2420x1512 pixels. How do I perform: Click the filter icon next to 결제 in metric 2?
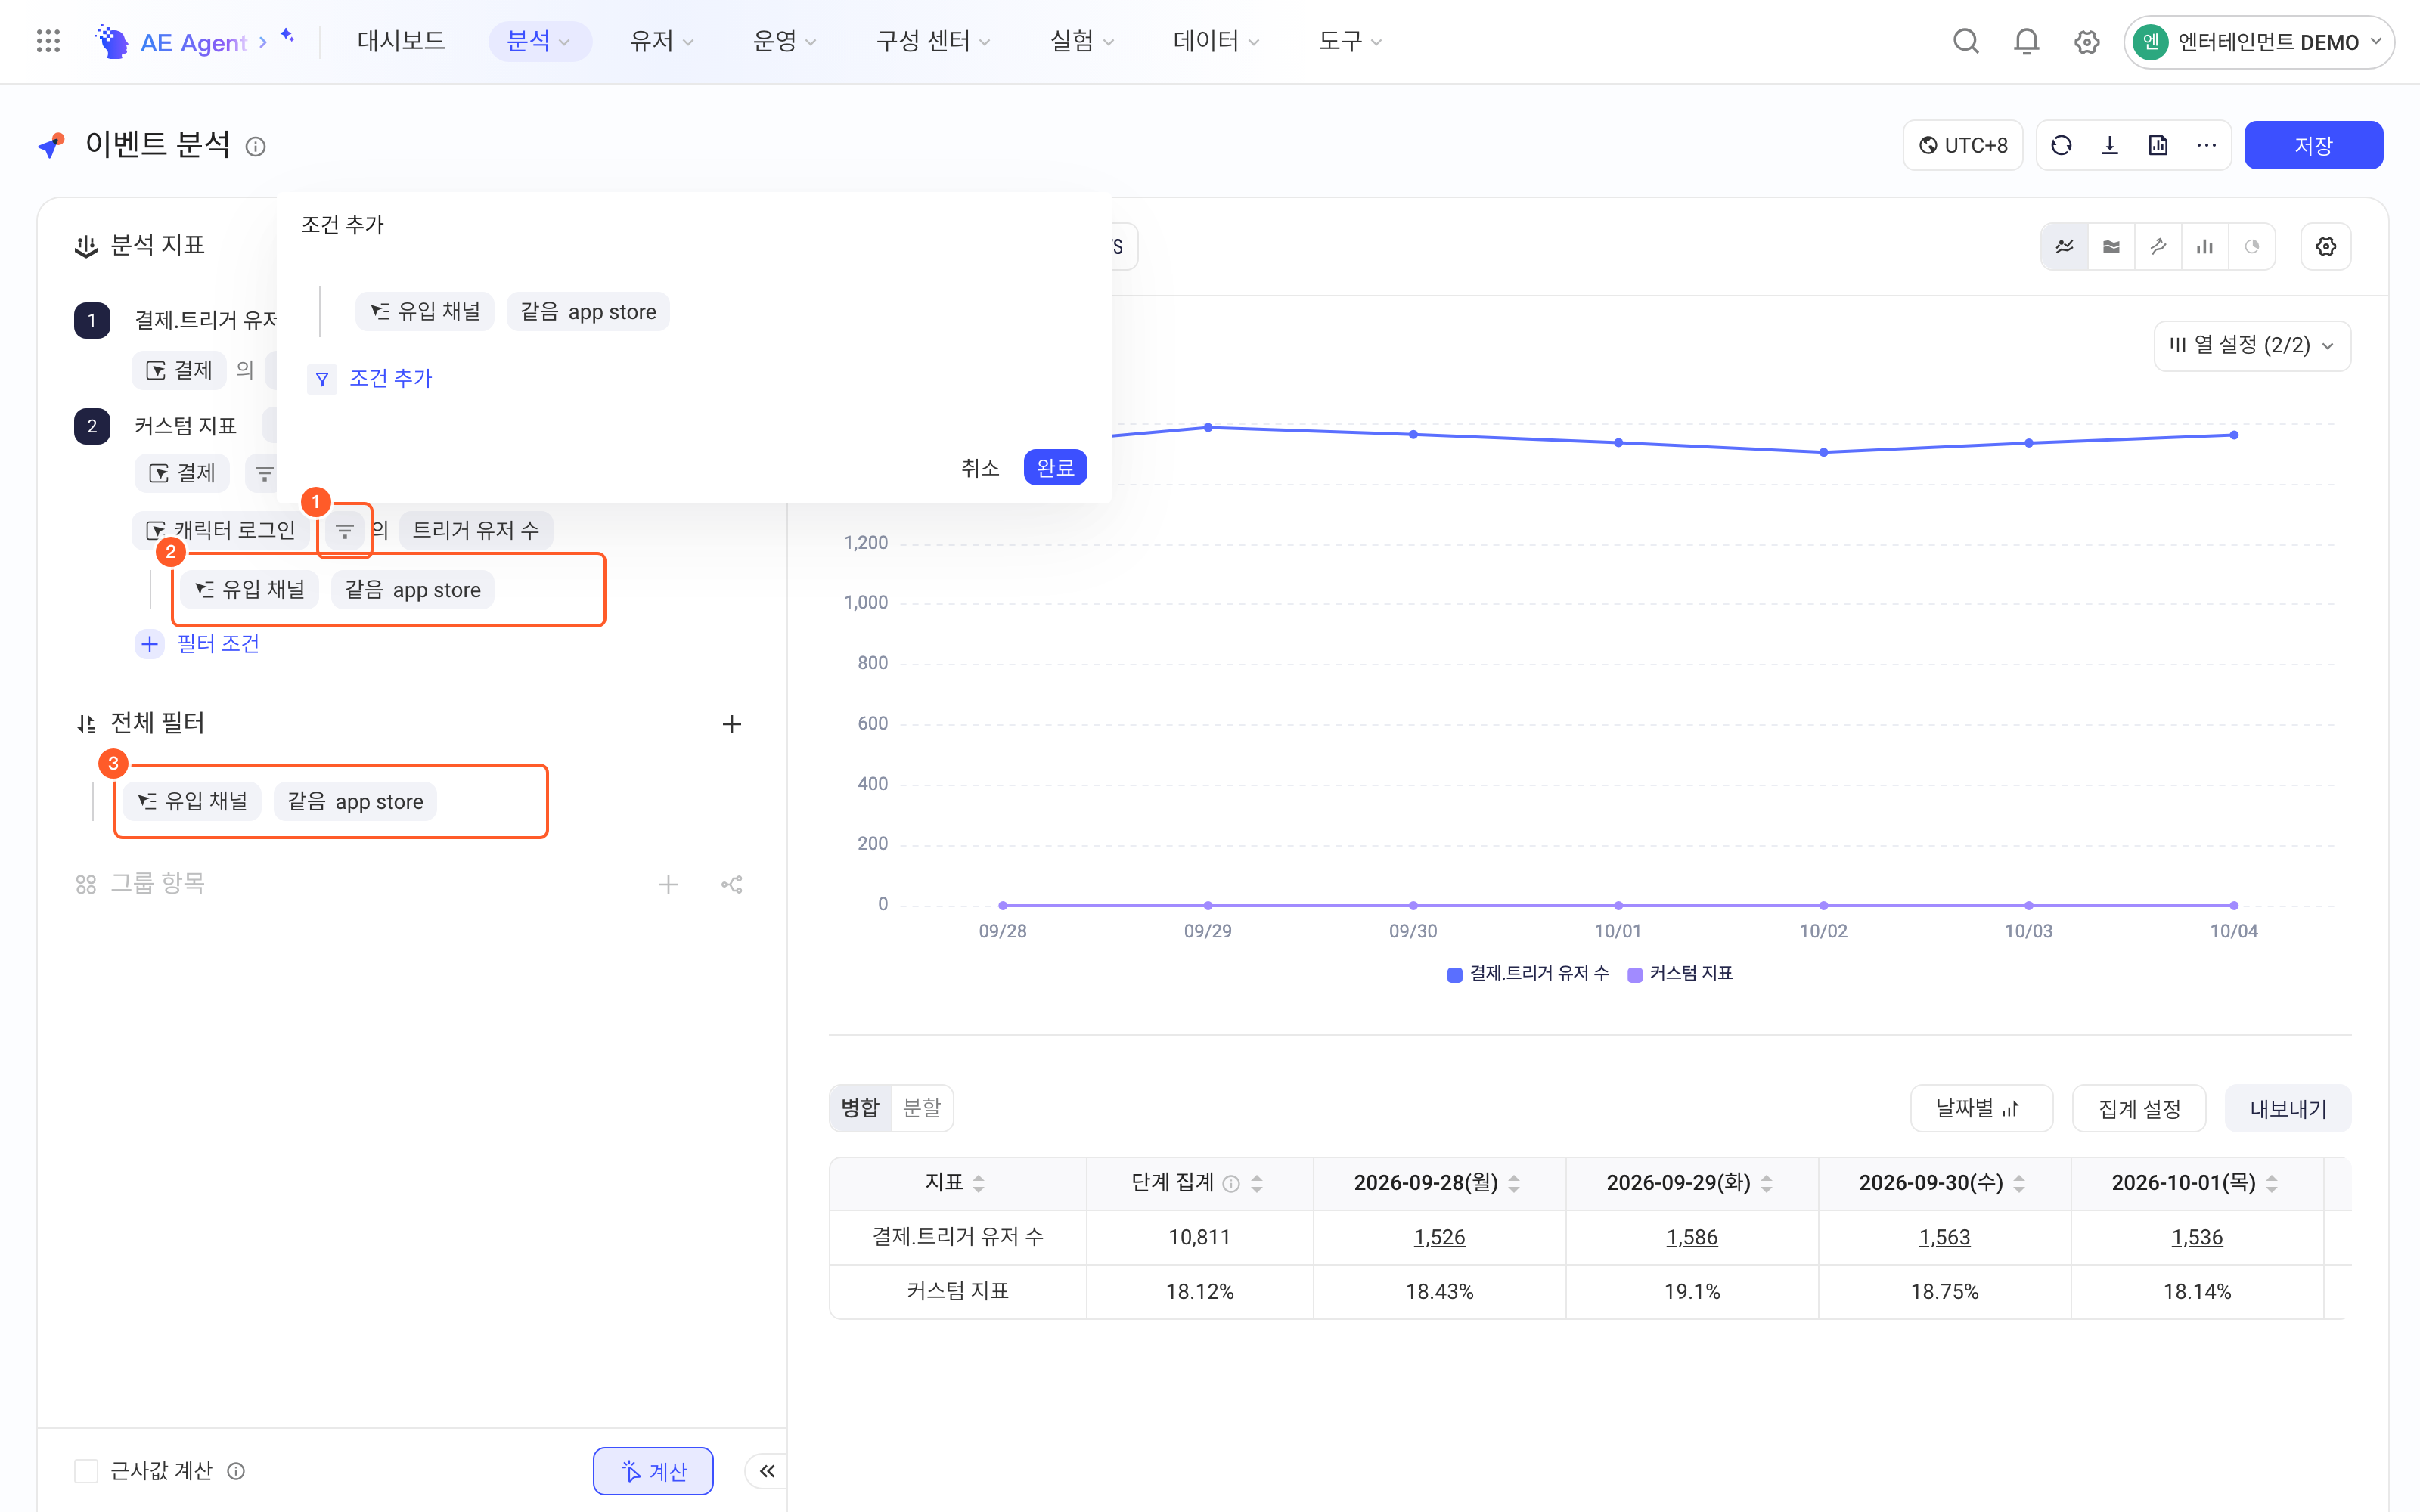click(x=264, y=473)
